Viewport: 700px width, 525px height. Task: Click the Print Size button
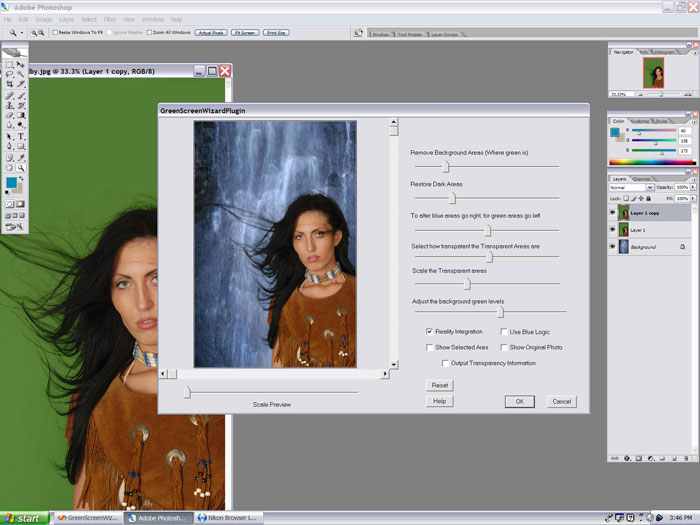276,33
